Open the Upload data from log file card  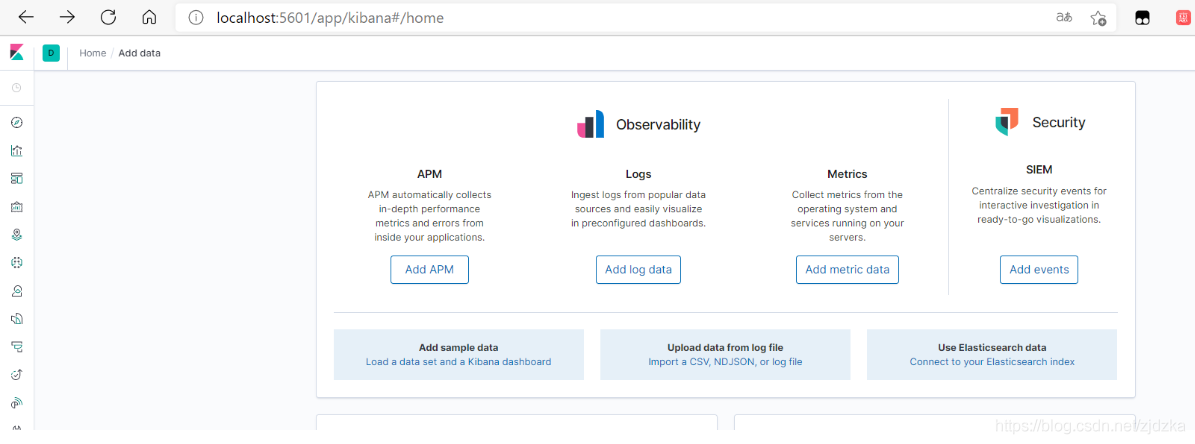pos(726,354)
